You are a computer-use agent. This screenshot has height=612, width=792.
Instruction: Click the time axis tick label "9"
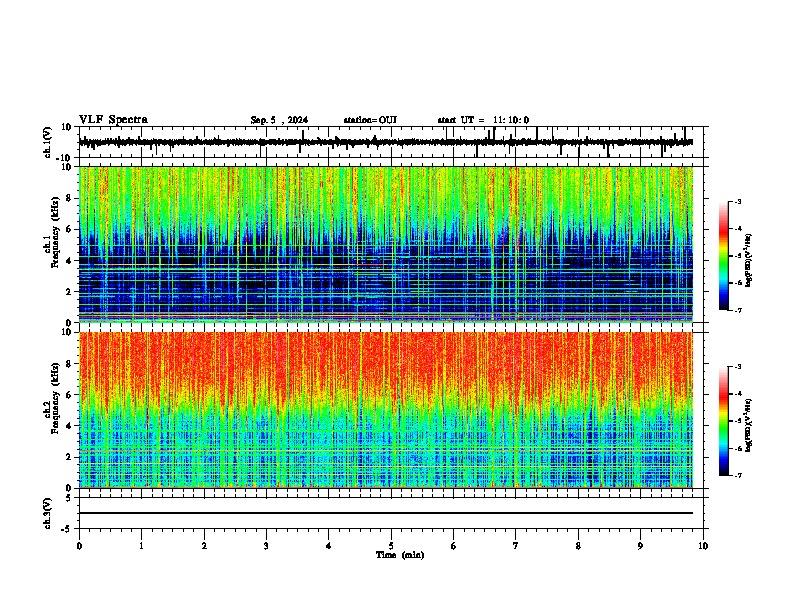640,546
